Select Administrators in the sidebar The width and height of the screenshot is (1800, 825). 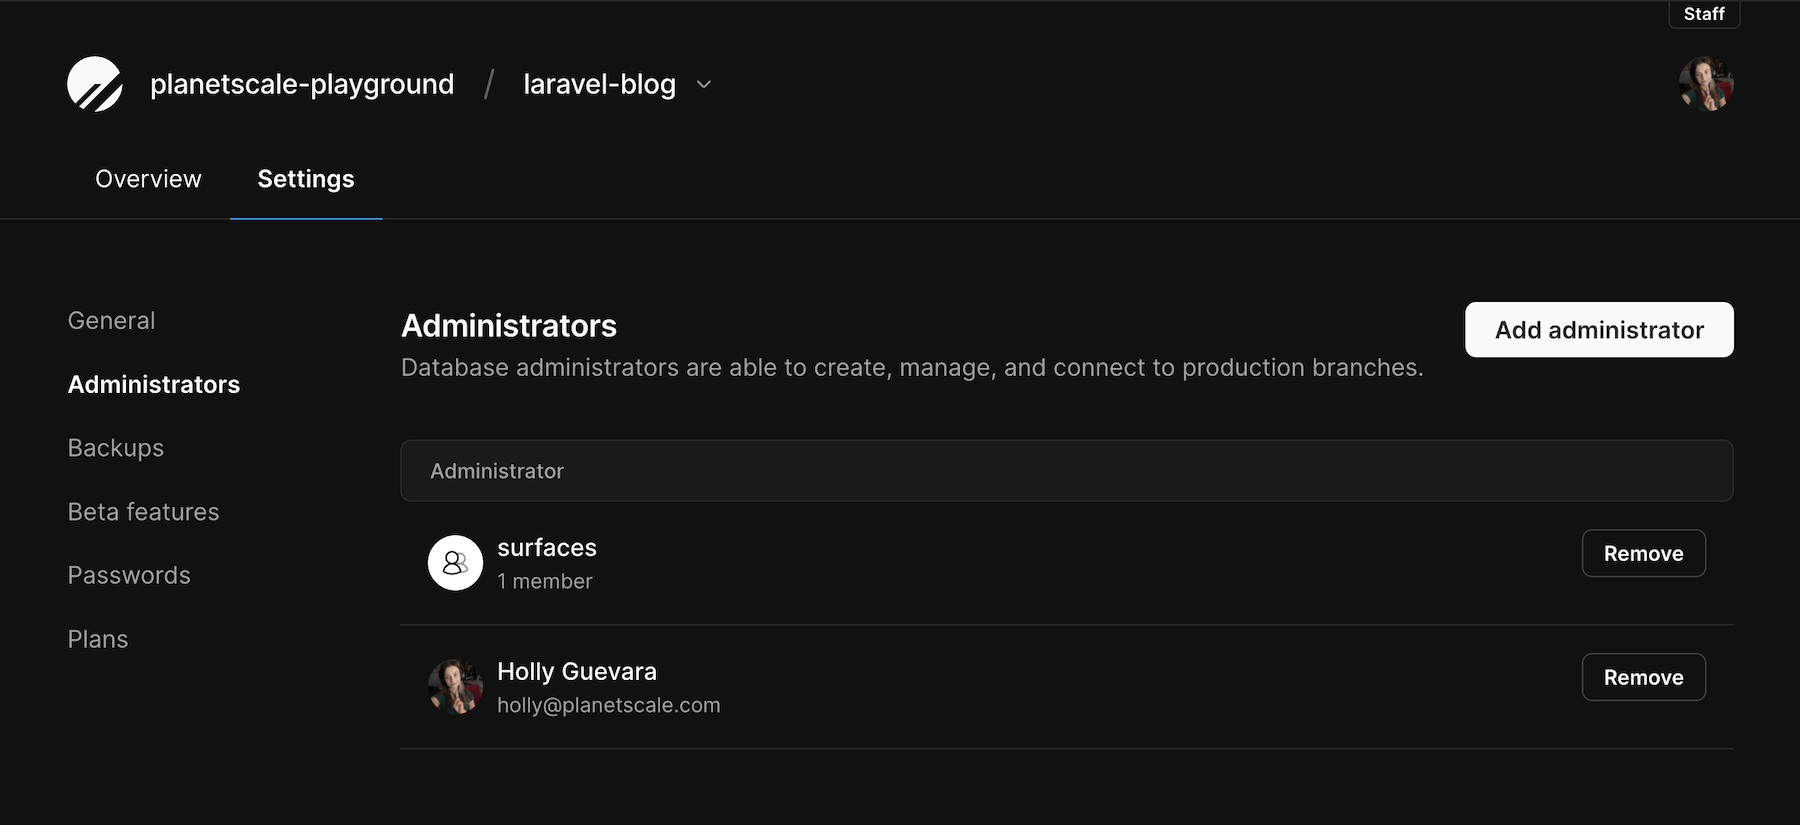[153, 384]
